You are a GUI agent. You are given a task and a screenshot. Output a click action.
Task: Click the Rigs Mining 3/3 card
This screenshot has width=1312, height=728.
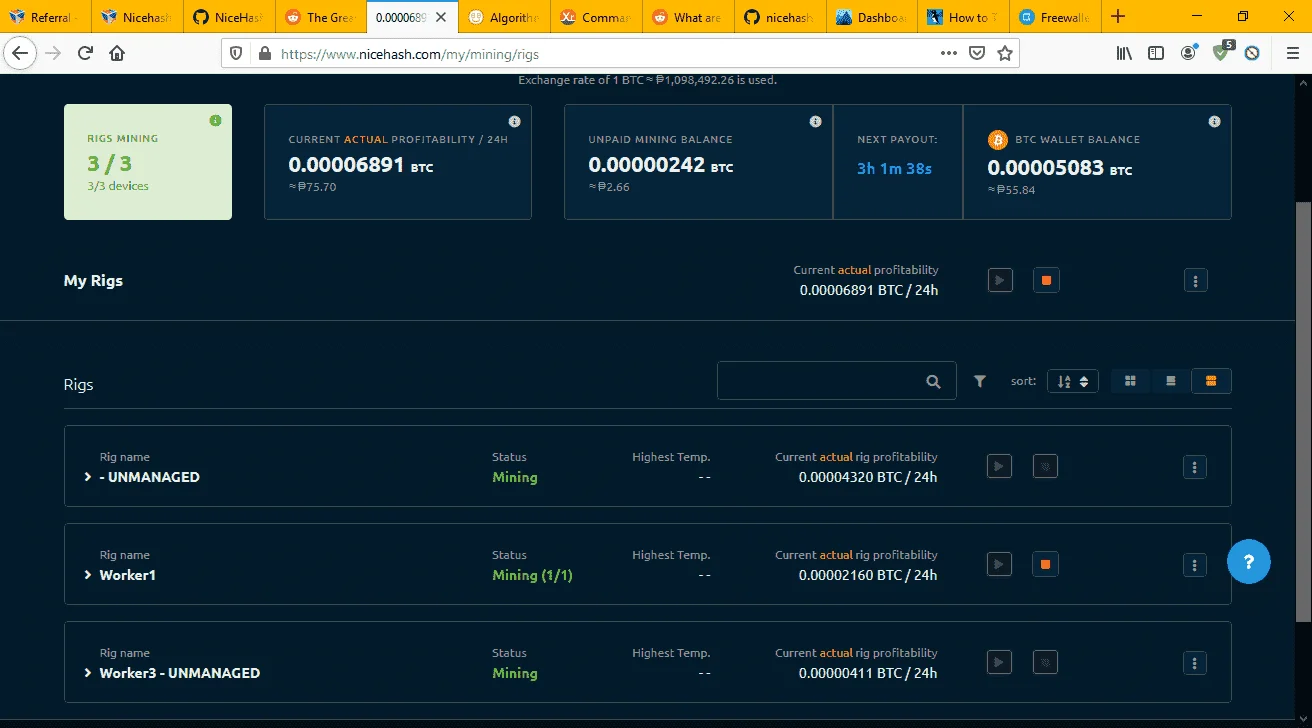(148, 162)
